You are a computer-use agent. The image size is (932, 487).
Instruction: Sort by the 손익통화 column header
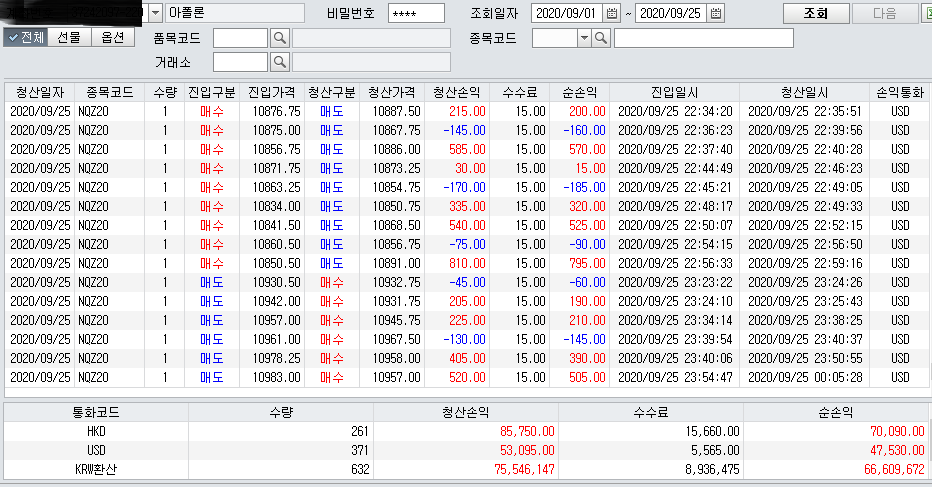tap(900, 92)
